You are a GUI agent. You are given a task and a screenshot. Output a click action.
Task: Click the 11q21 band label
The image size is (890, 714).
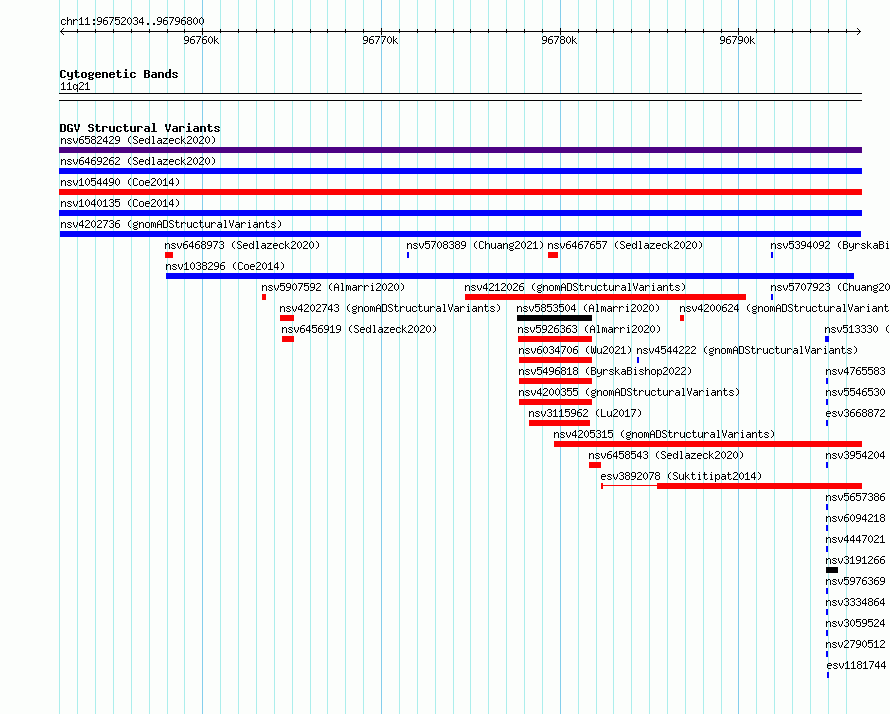(x=75, y=86)
